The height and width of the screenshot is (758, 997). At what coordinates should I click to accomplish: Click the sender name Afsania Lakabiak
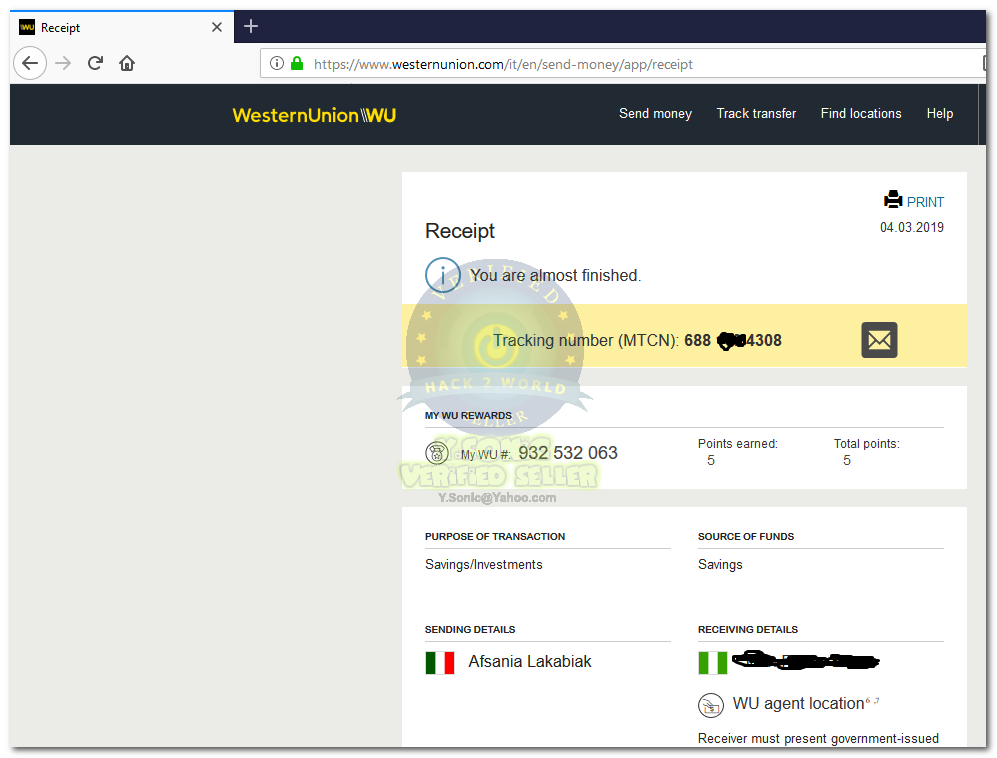pyautogui.click(x=530, y=662)
